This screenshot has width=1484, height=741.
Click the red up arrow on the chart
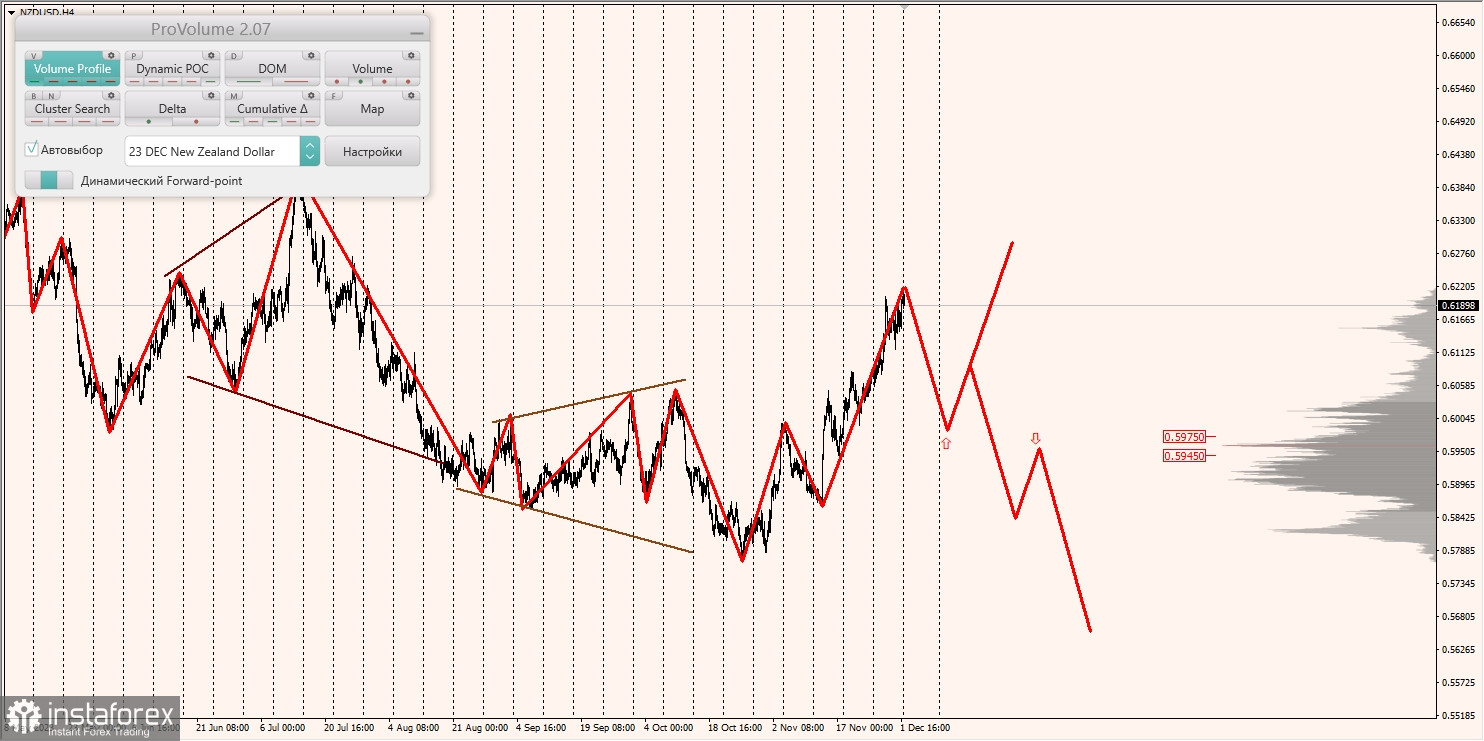[946, 442]
